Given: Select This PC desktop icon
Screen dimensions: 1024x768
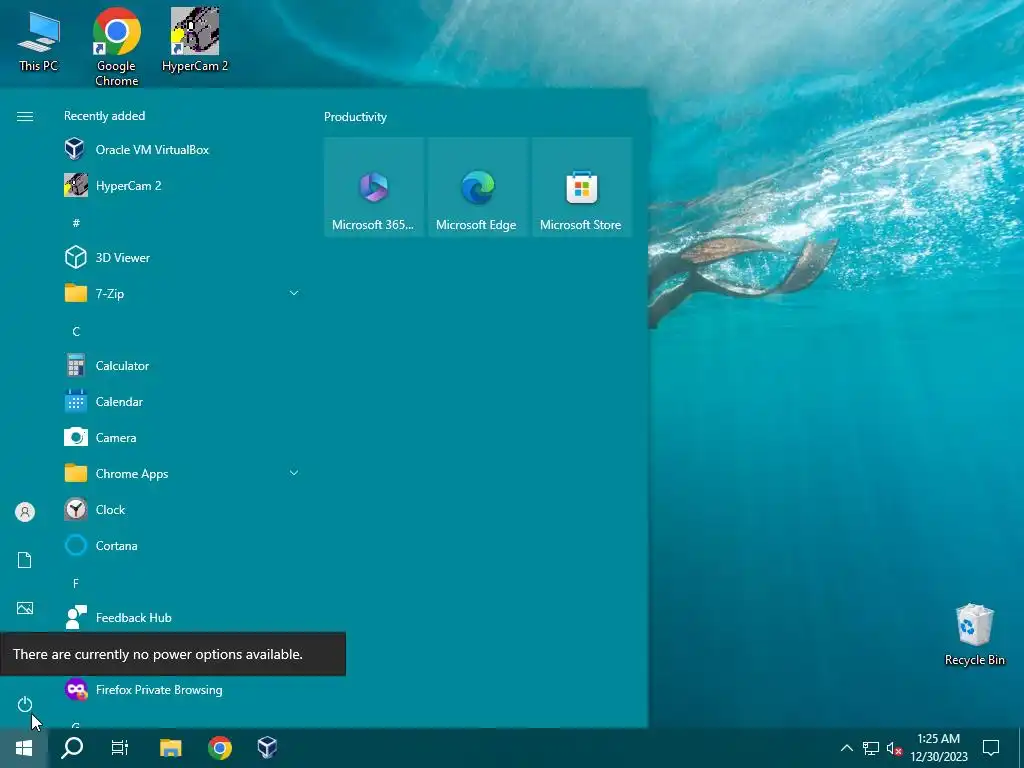Looking at the screenshot, I should pos(39,41).
